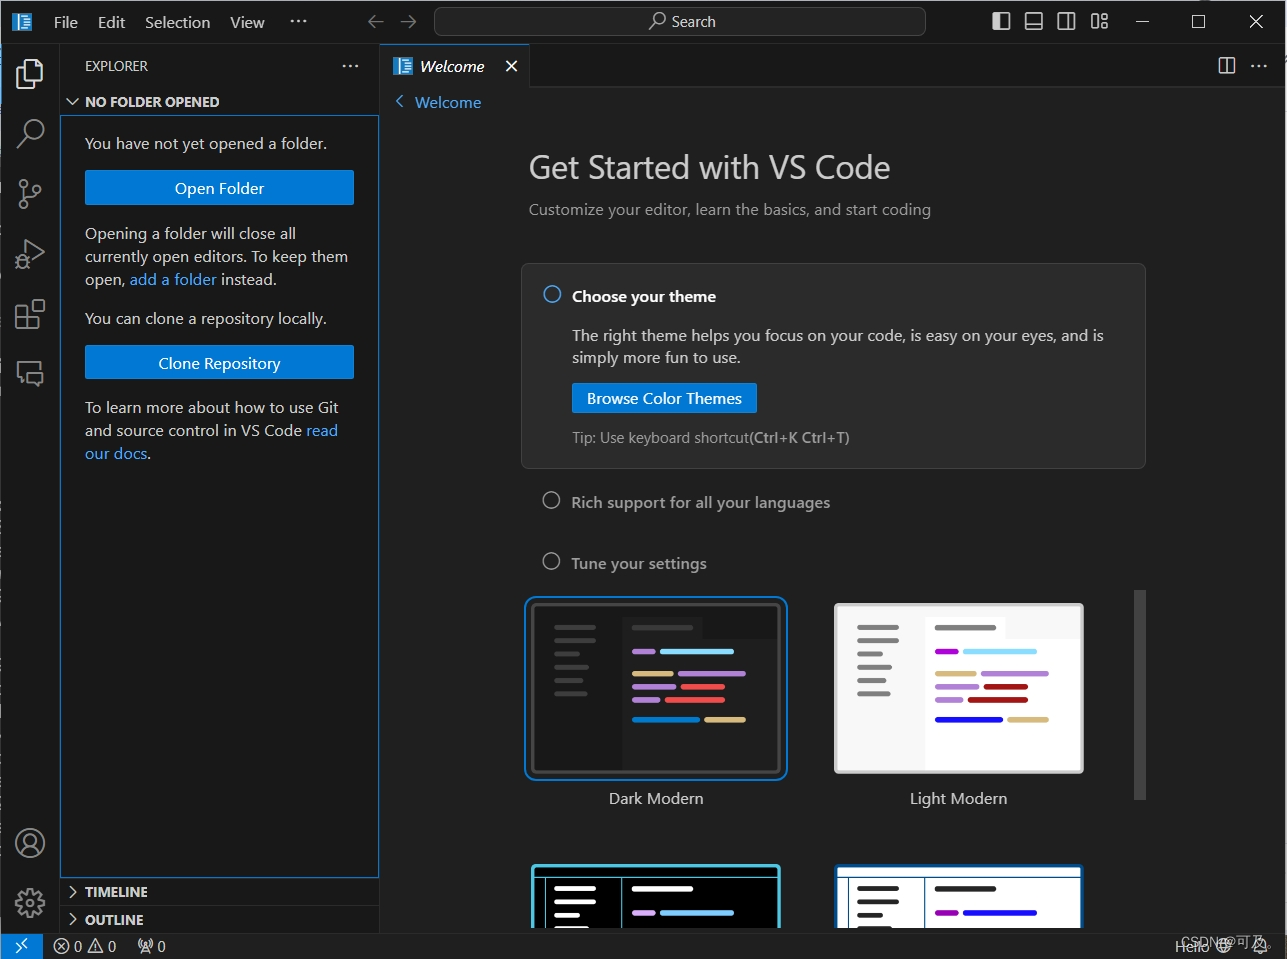Click the Clone Repository button

[219, 363]
